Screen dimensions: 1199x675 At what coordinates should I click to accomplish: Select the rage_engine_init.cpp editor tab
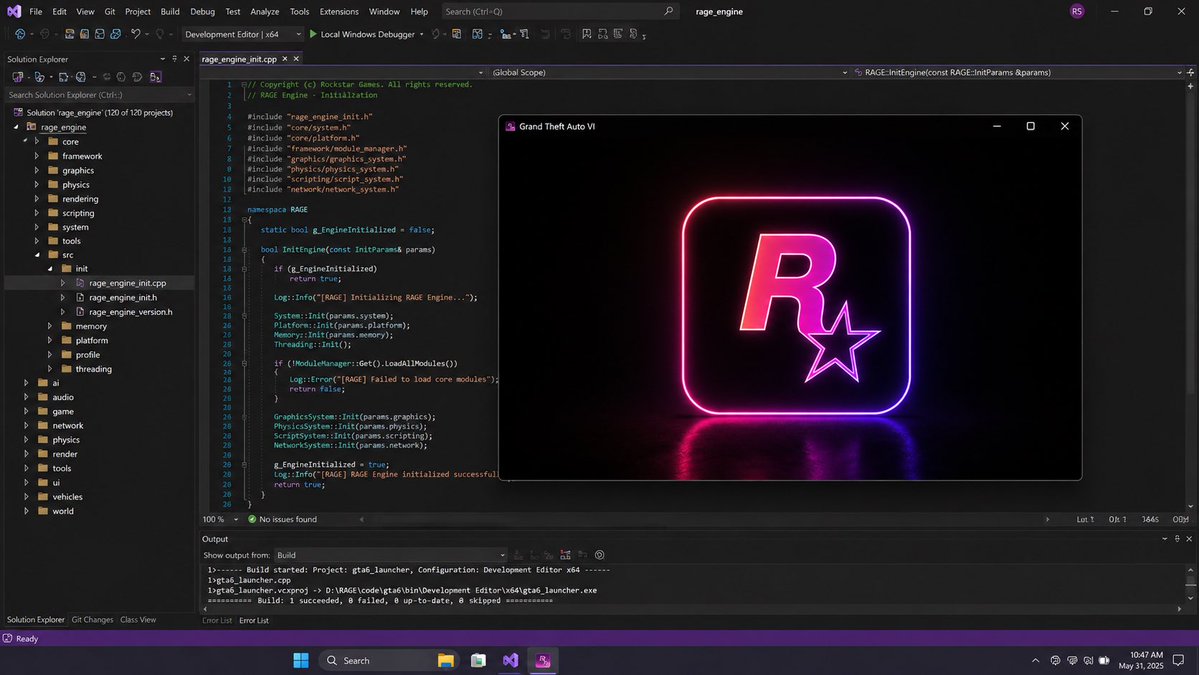tap(239, 59)
